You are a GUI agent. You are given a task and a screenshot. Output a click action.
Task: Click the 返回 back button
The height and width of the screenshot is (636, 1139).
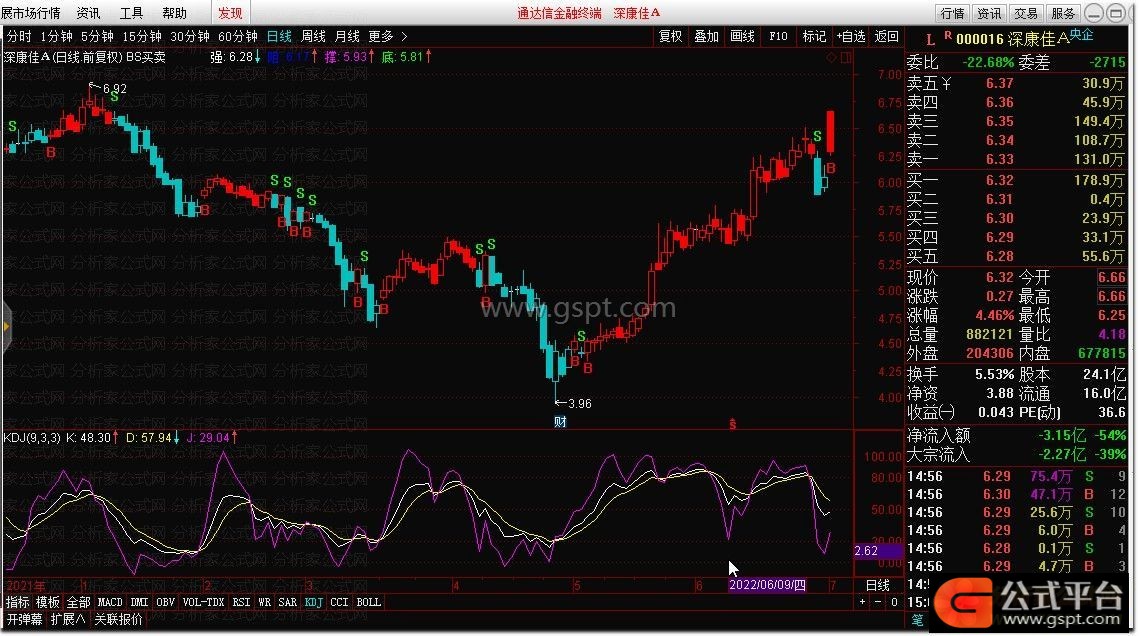pyautogui.click(x=886, y=36)
